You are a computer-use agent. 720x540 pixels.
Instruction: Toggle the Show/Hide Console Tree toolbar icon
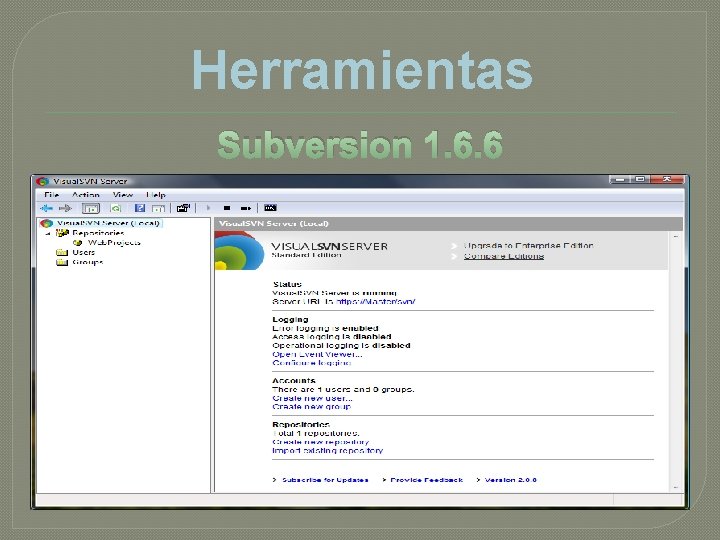click(x=90, y=208)
